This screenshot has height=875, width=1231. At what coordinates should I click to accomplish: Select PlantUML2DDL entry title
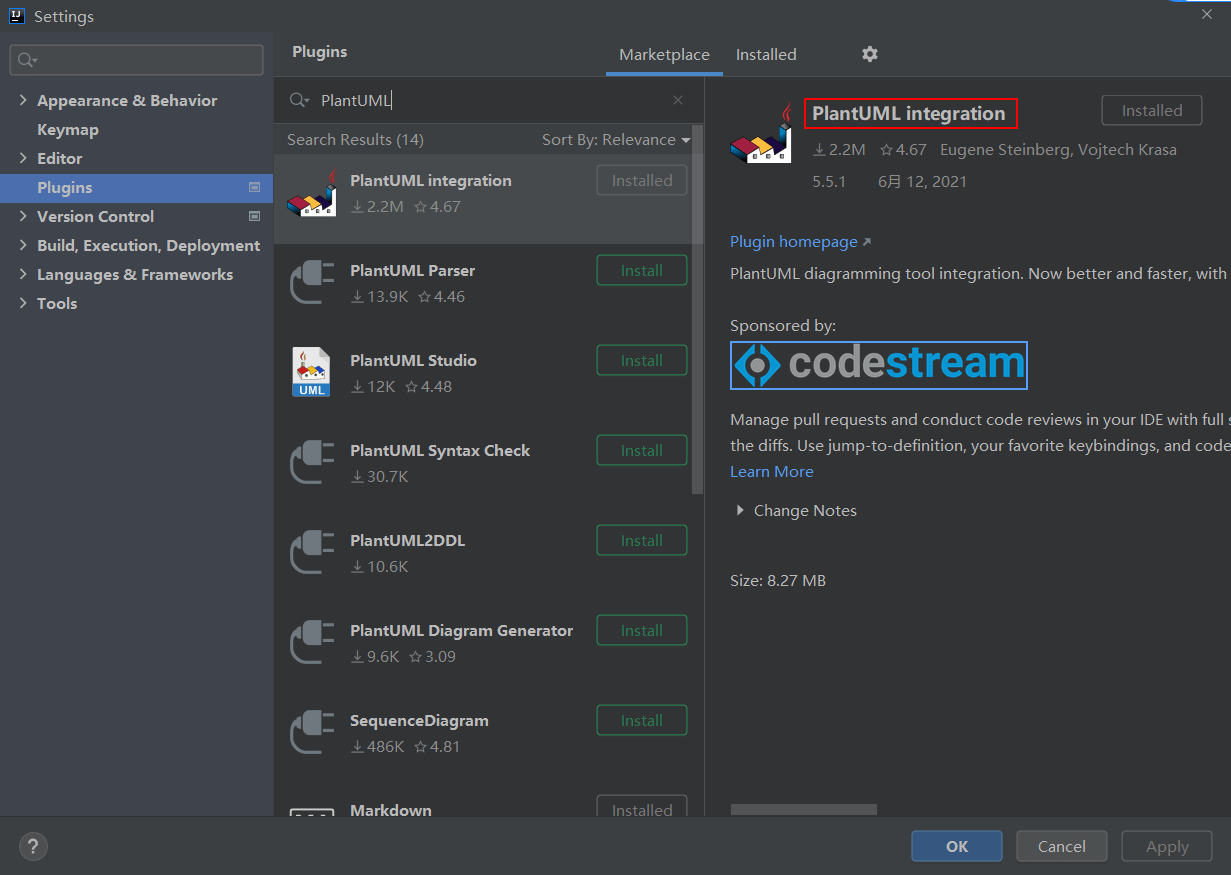[408, 540]
